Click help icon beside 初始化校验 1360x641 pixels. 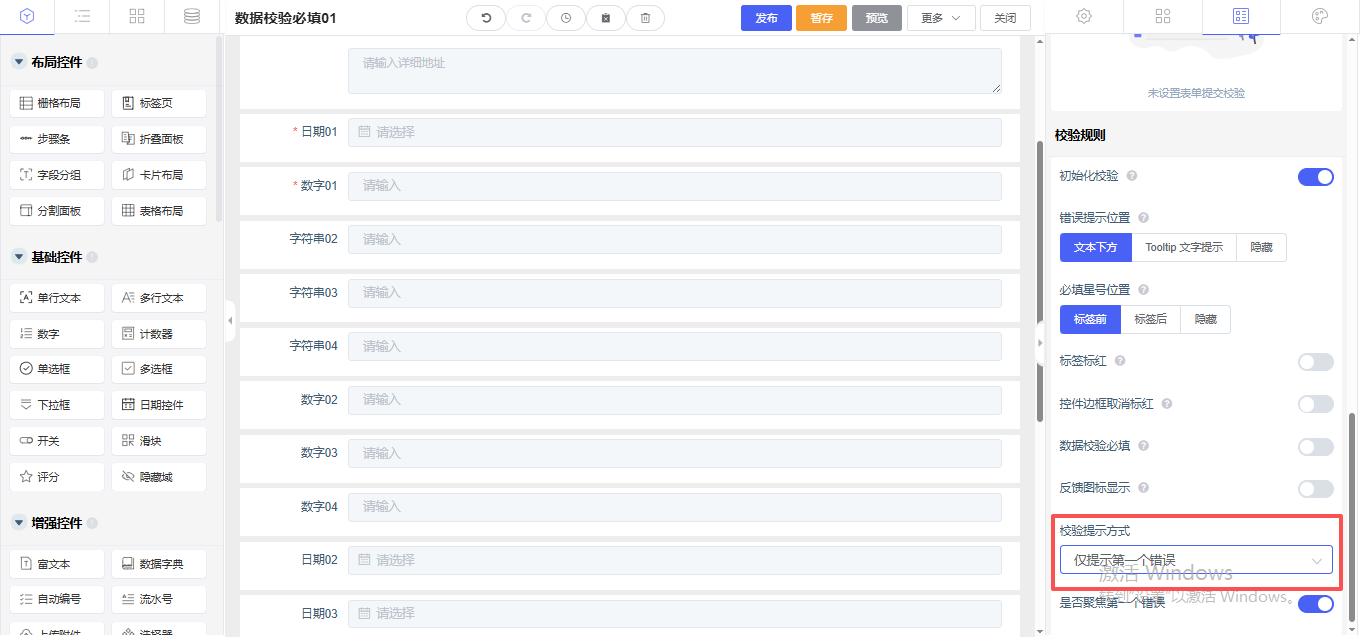1132,176
